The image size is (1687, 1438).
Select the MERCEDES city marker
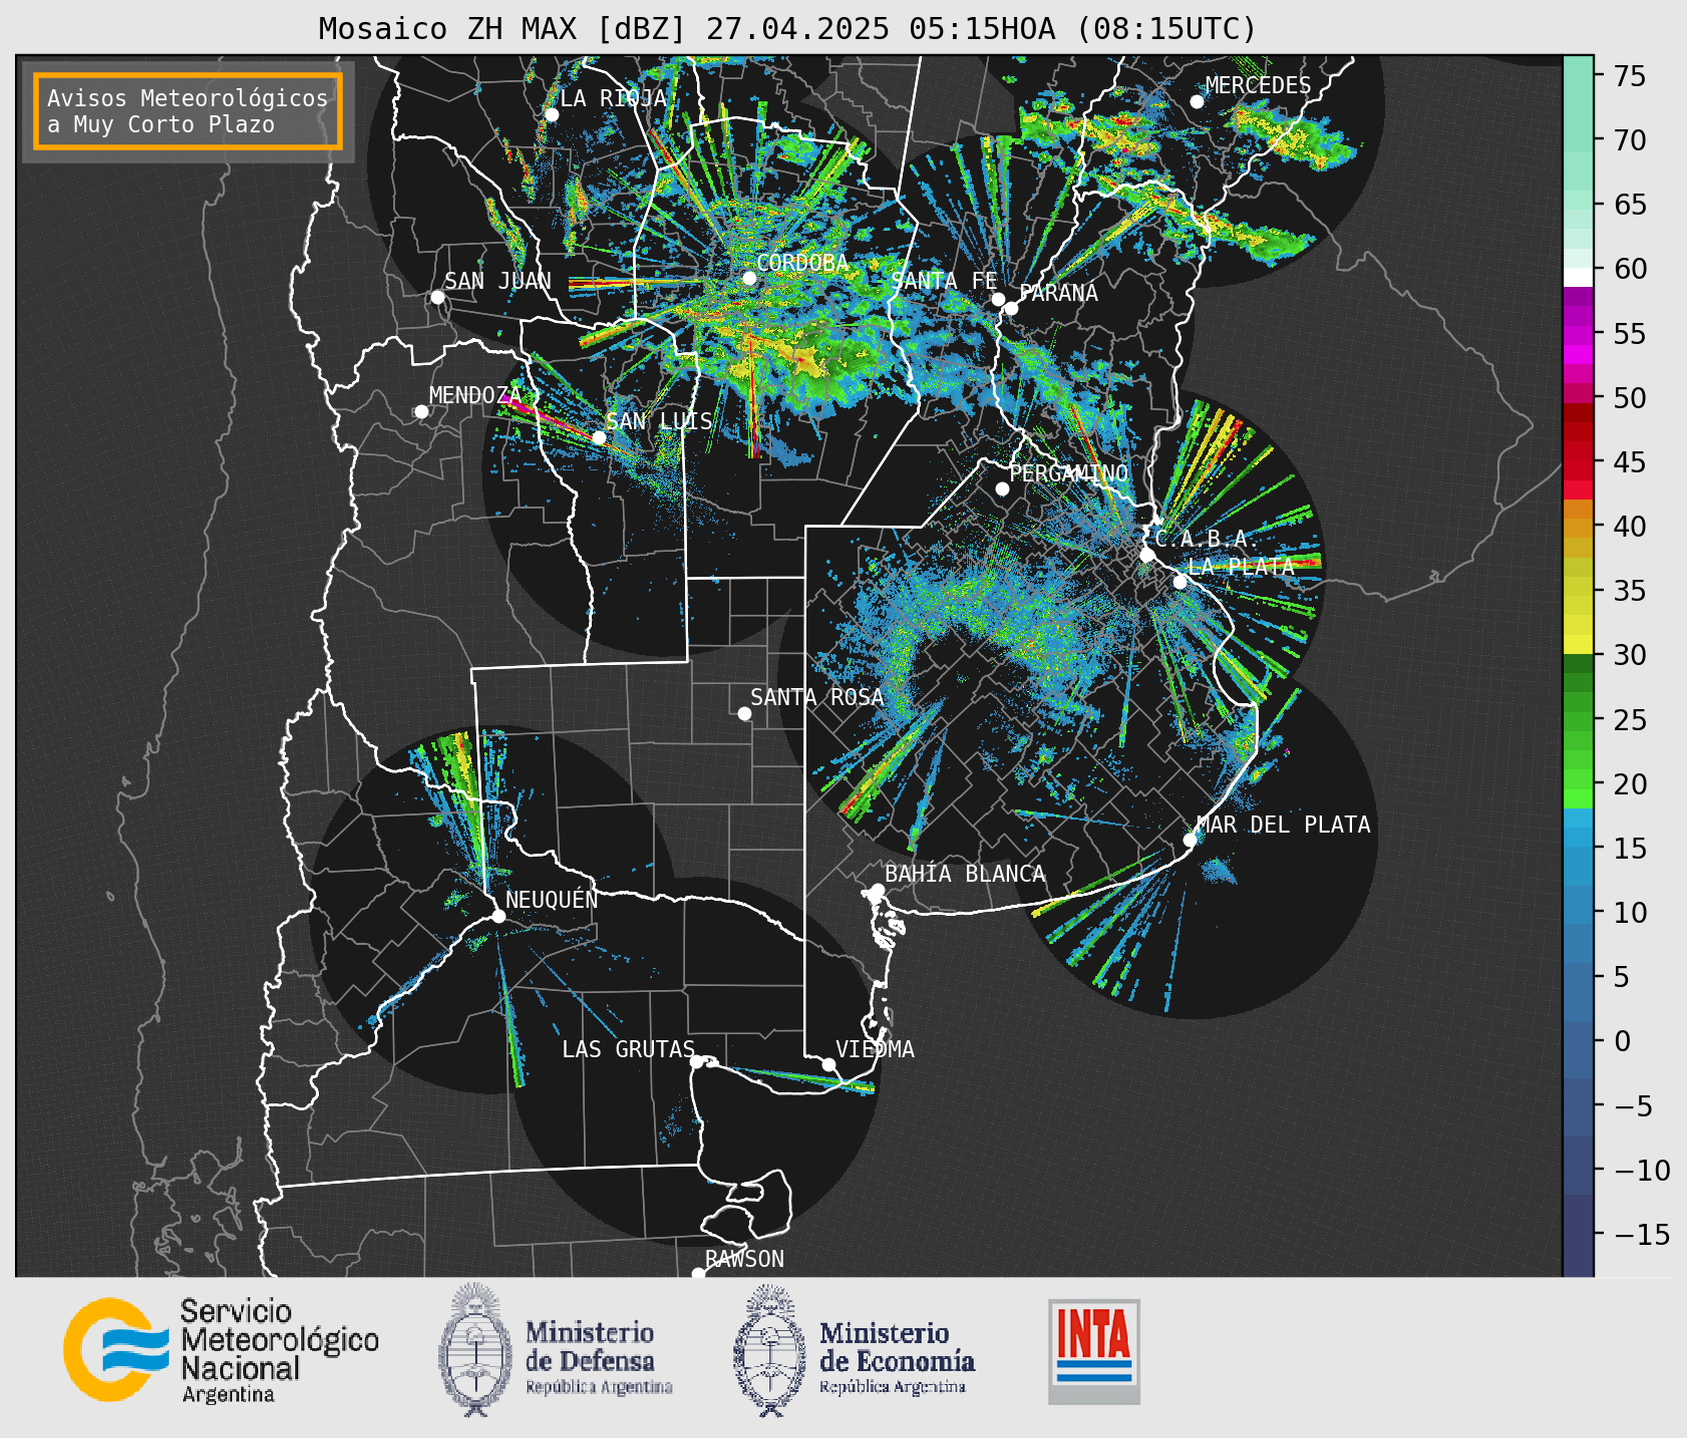click(1196, 102)
